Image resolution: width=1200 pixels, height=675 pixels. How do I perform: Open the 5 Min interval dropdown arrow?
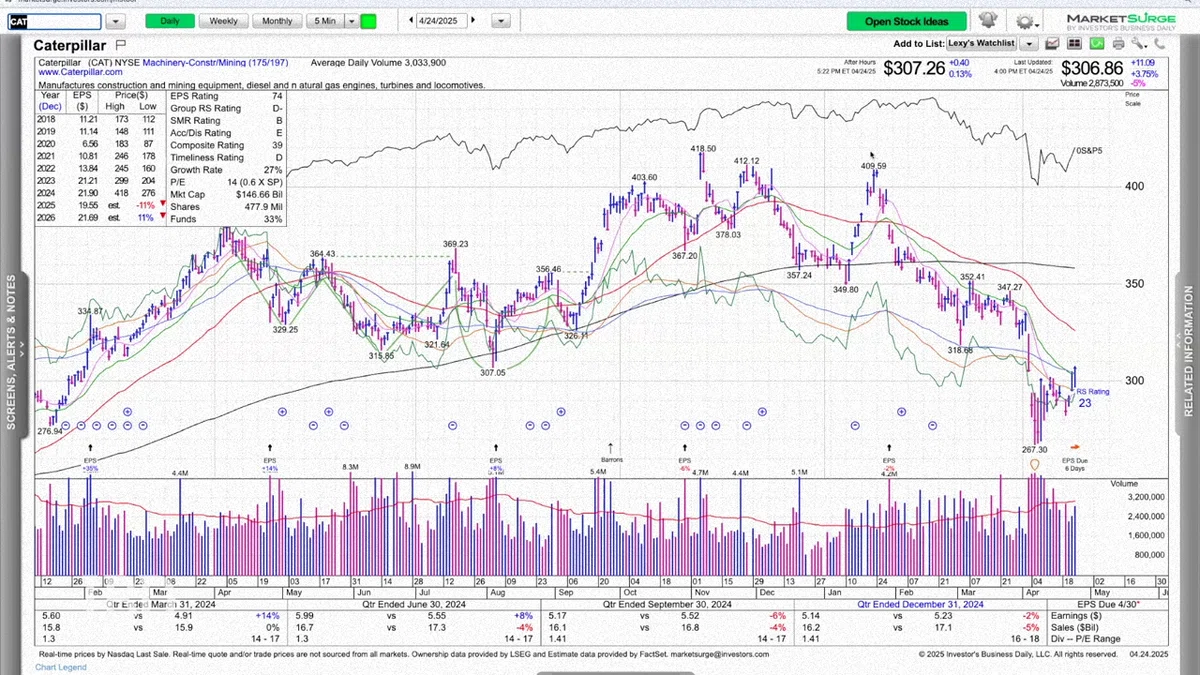pyautogui.click(x=350, y=20)
